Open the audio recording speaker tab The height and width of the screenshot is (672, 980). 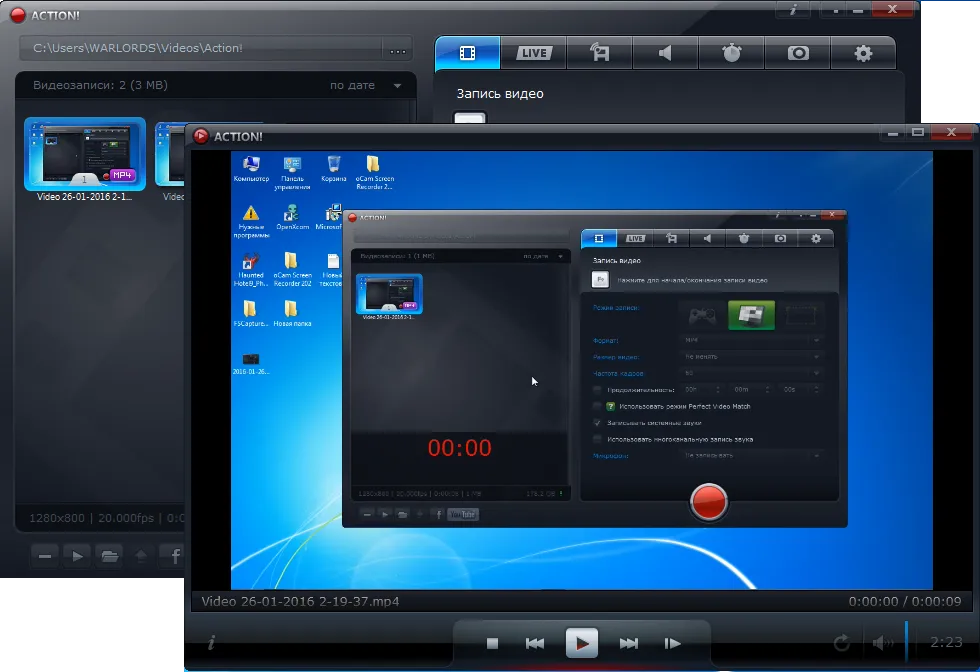[x=665, y=53]
